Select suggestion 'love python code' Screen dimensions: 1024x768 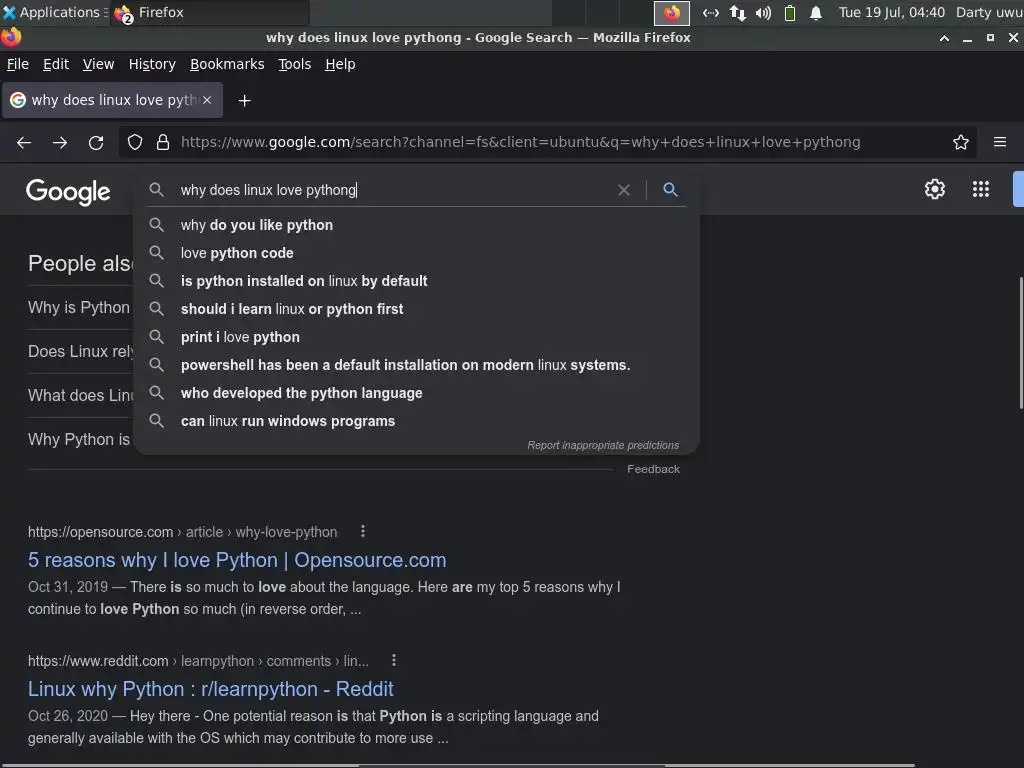[416, 253]
